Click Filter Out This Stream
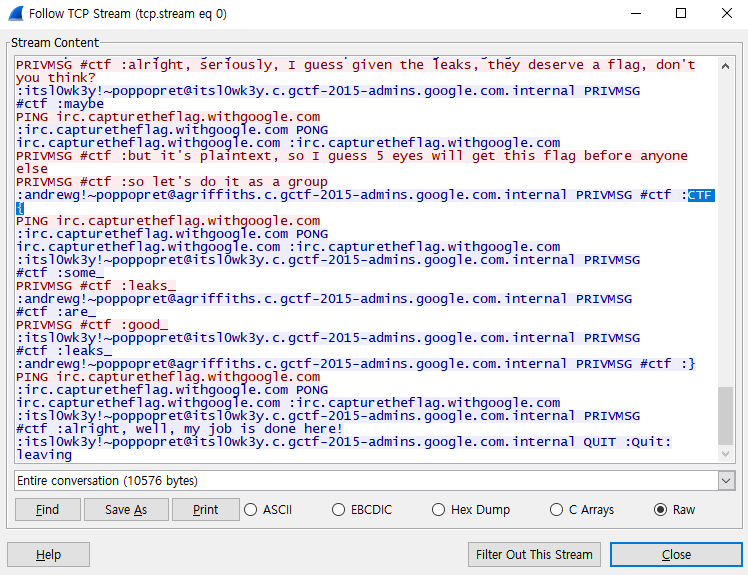The width and height of the screenshot is (748, 575). point(534,554)
